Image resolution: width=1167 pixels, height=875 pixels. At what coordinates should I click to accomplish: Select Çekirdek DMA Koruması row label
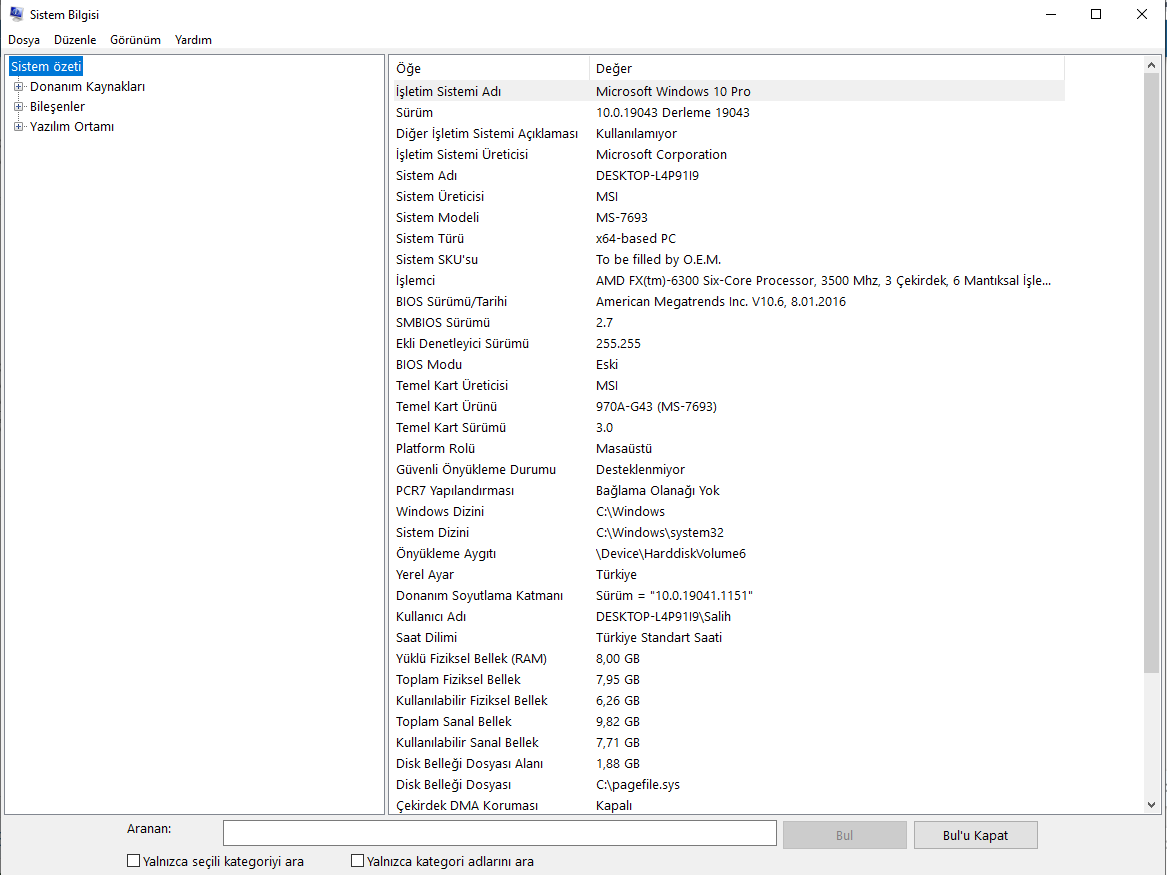(x=467, y=806)
